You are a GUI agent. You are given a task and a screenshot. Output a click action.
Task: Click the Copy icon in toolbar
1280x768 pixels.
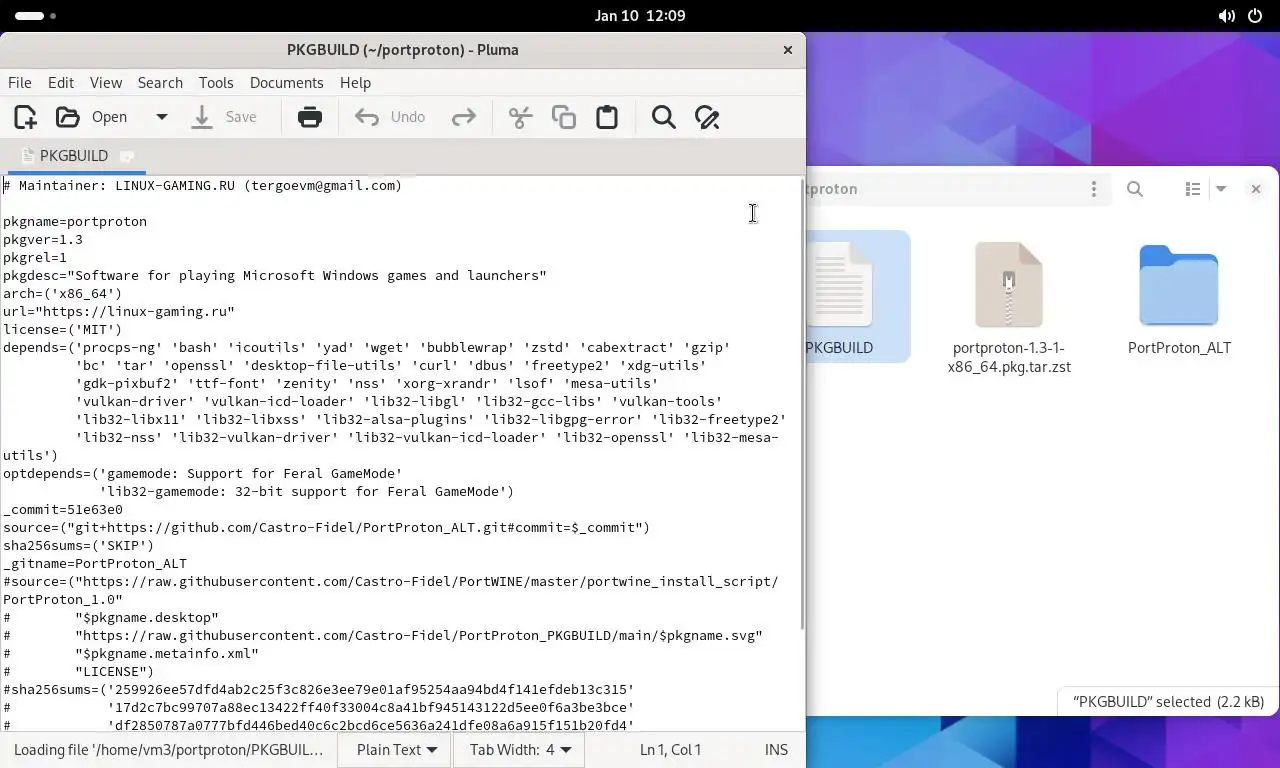pyautogui.click(x=564, y=117)
